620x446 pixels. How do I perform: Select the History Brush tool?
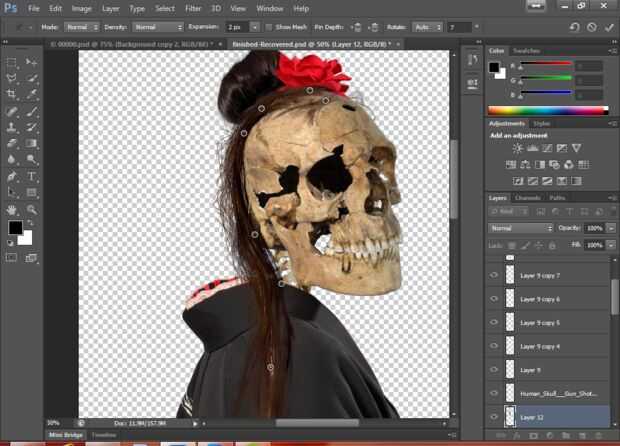coord(31,127)
